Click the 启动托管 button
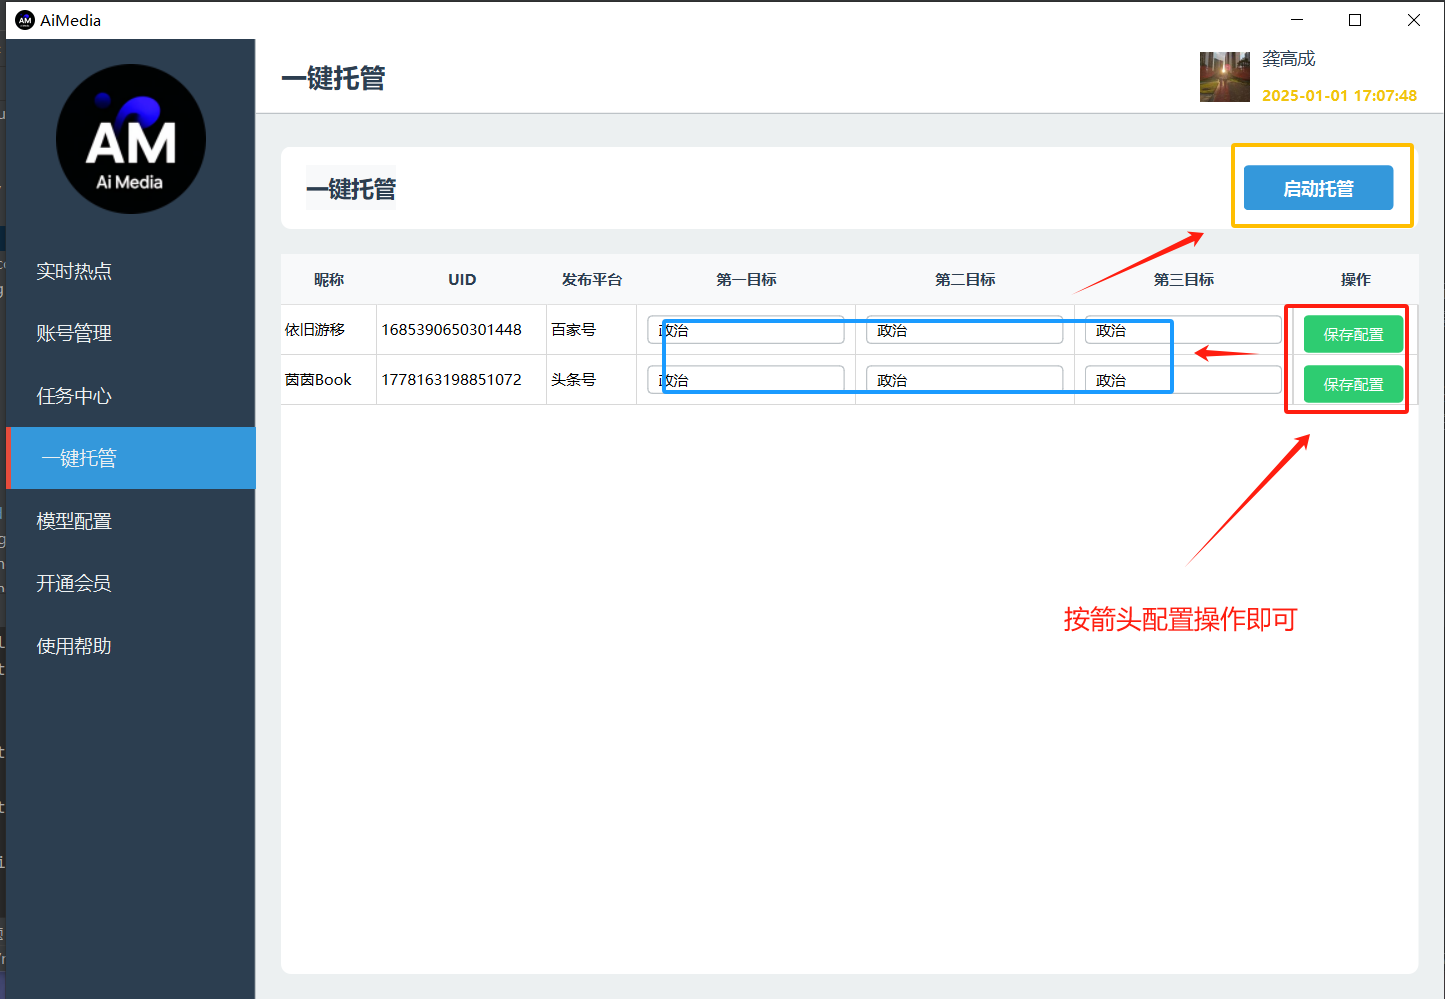 [1317, 188]
